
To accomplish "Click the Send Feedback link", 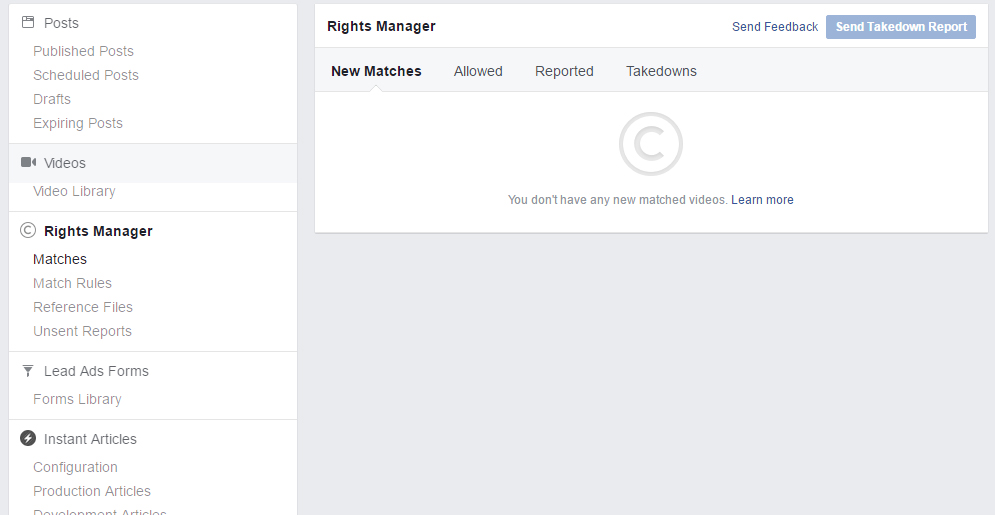I will [775, 27].
